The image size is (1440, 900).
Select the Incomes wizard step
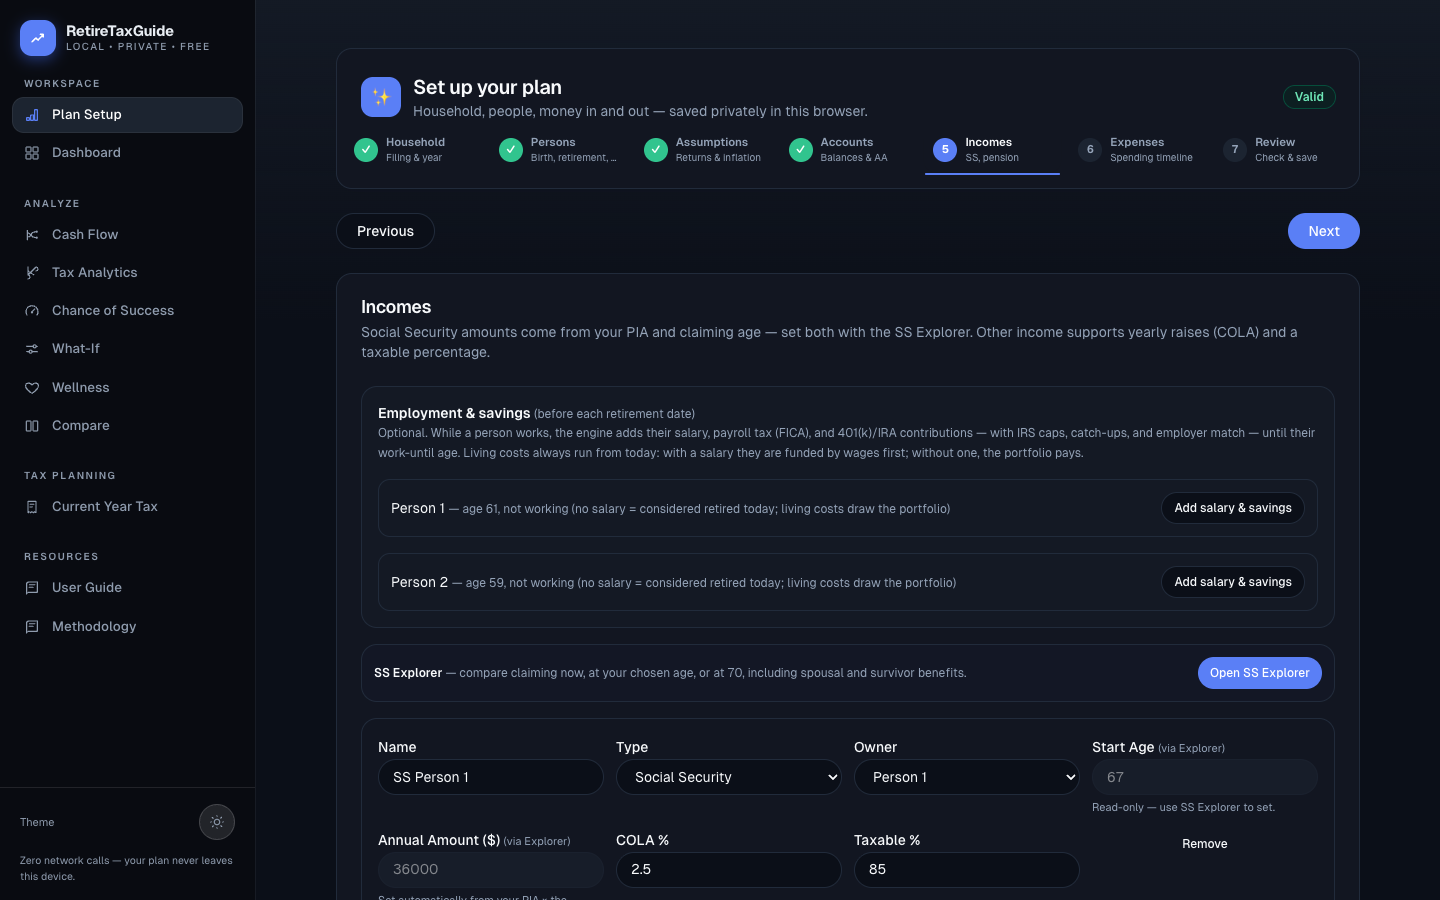[x=992, y=150]
